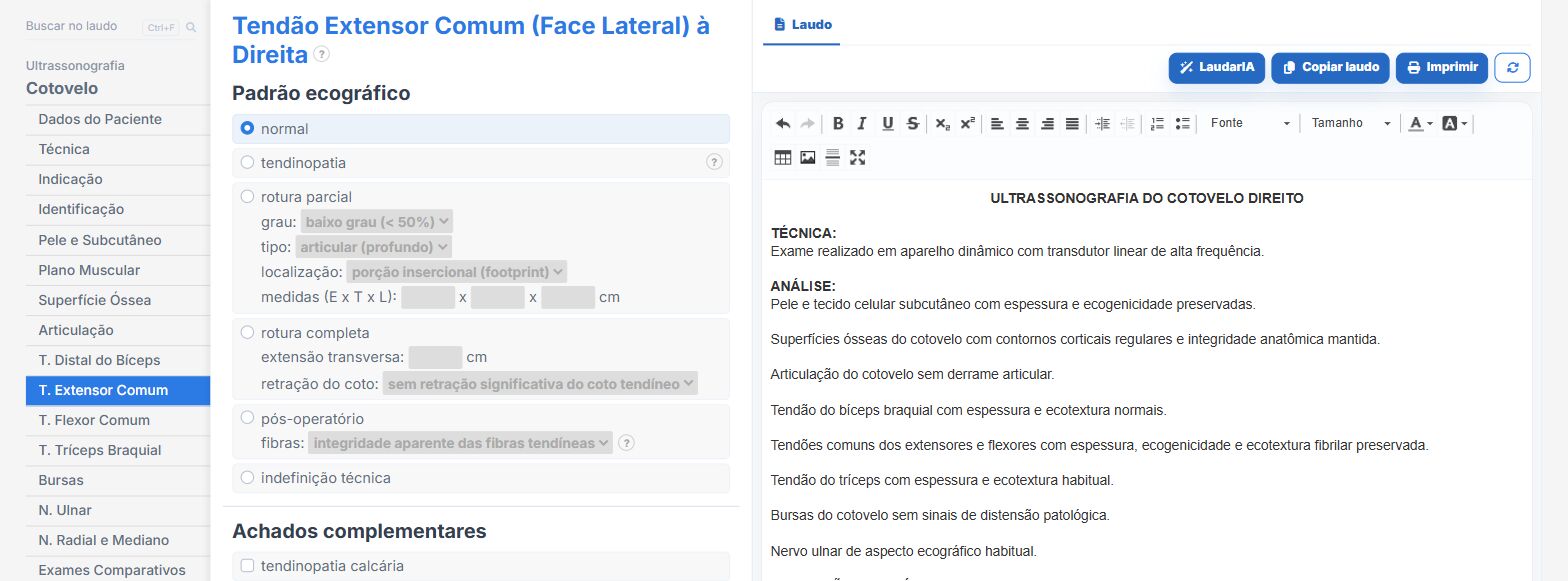Image resolution: width=1568 pixels, height=581 pixels.
Task: Align text left
Action: (x=997, y=124)
